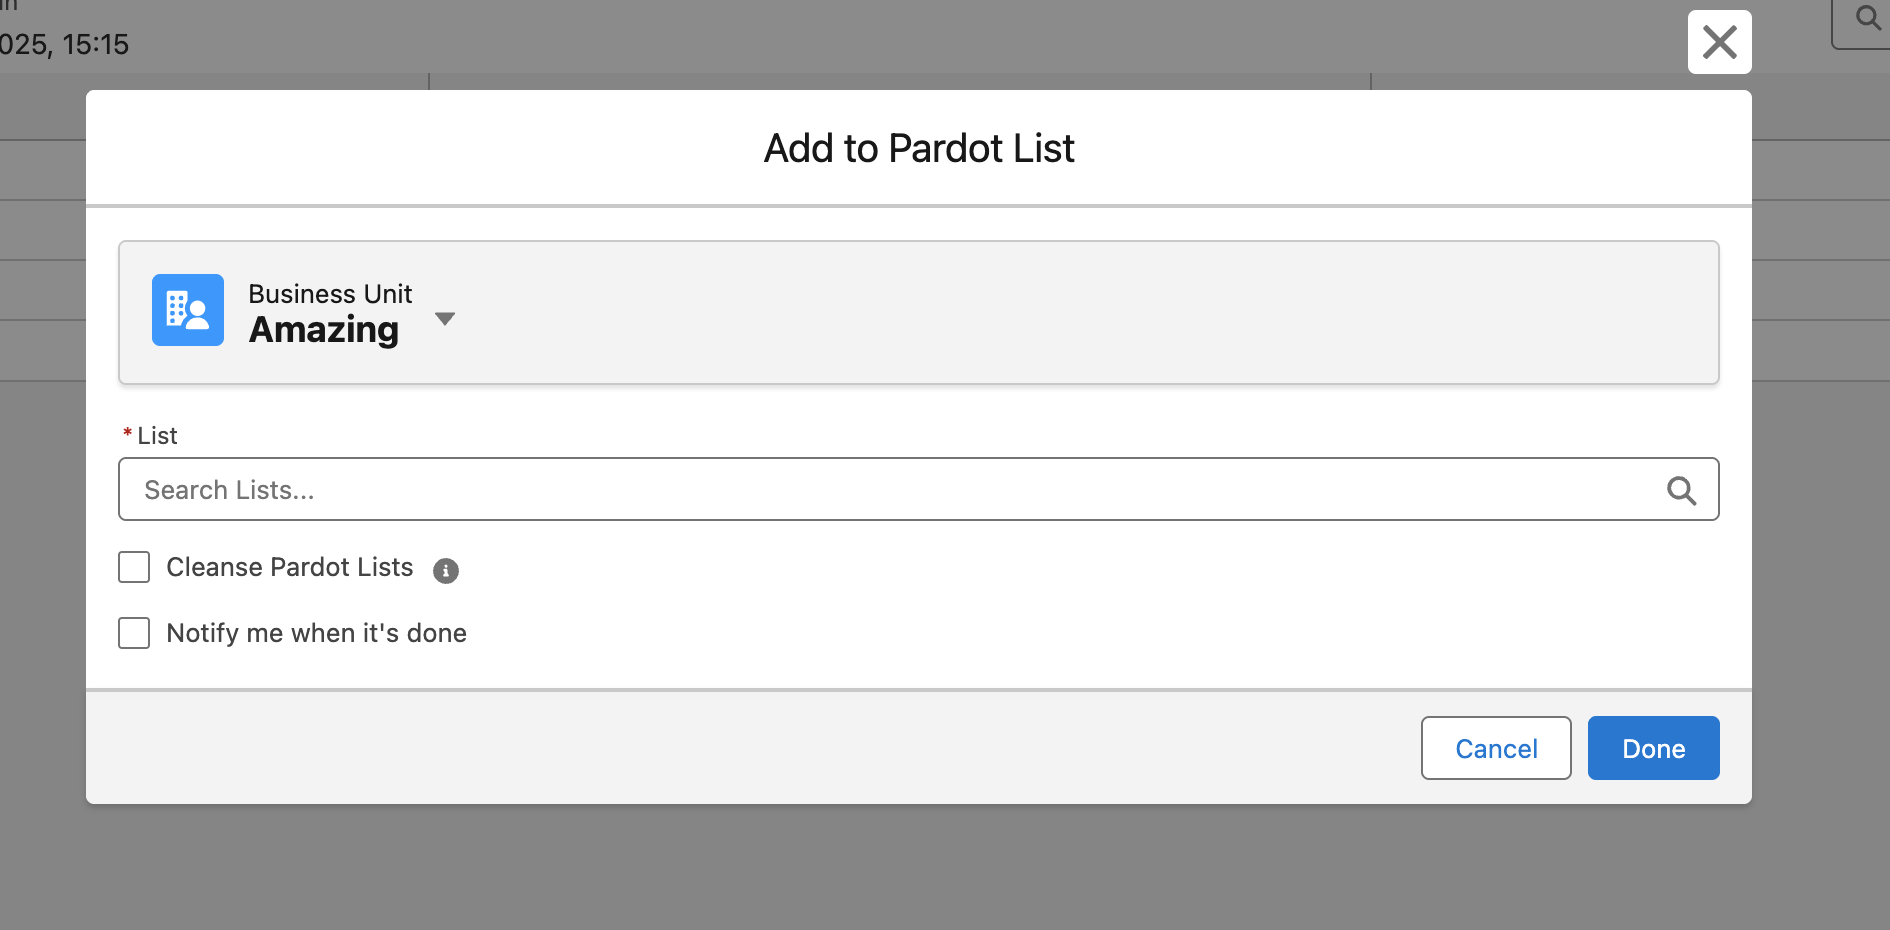This screenshot has height=930, width=1890.
Task: Click the Business Unit building icon
Action: [x=188, y=310]
